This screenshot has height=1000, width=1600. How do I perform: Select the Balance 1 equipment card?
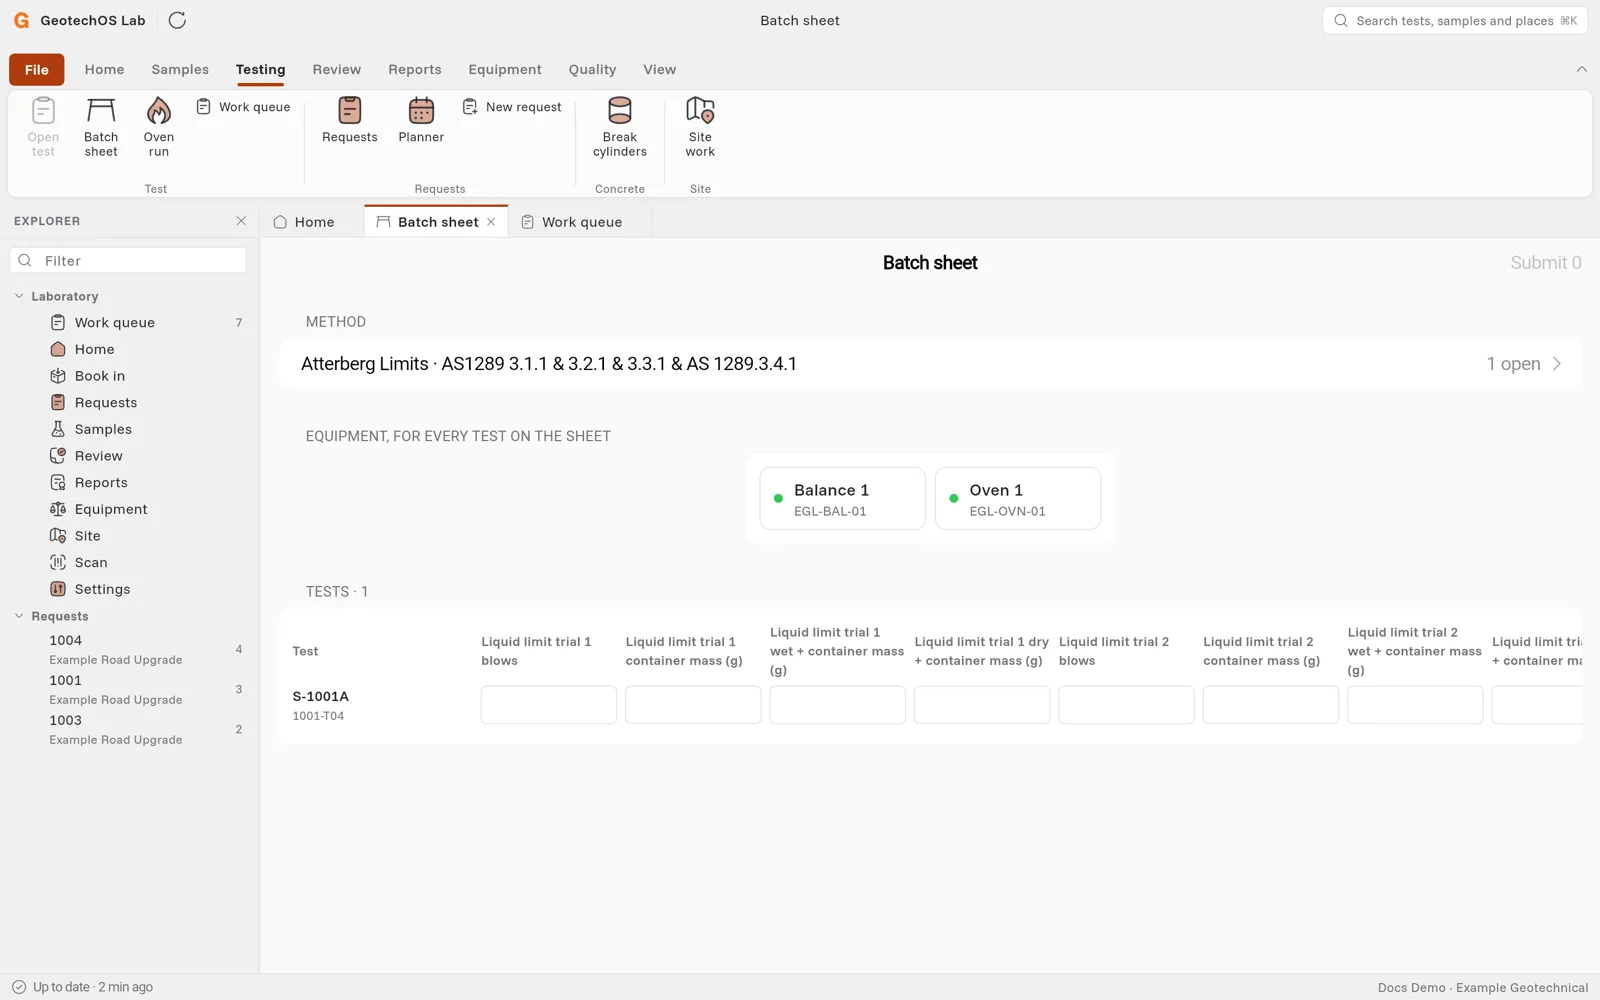coord(843,498)
